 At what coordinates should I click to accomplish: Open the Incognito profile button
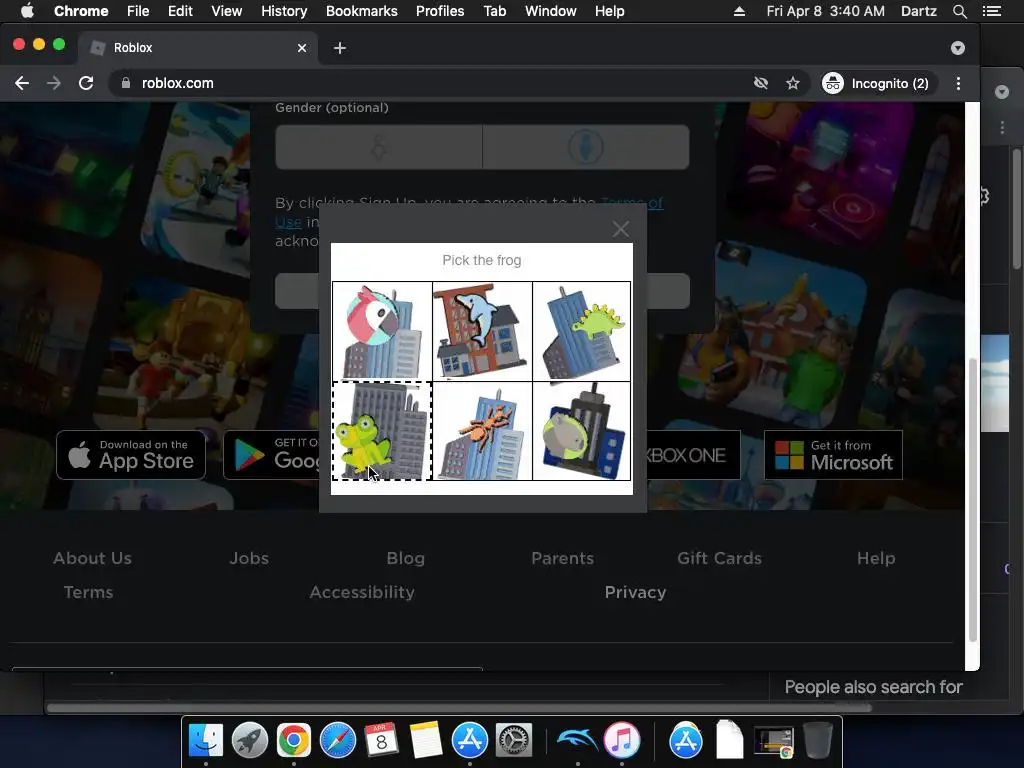(x=876, y=83)
